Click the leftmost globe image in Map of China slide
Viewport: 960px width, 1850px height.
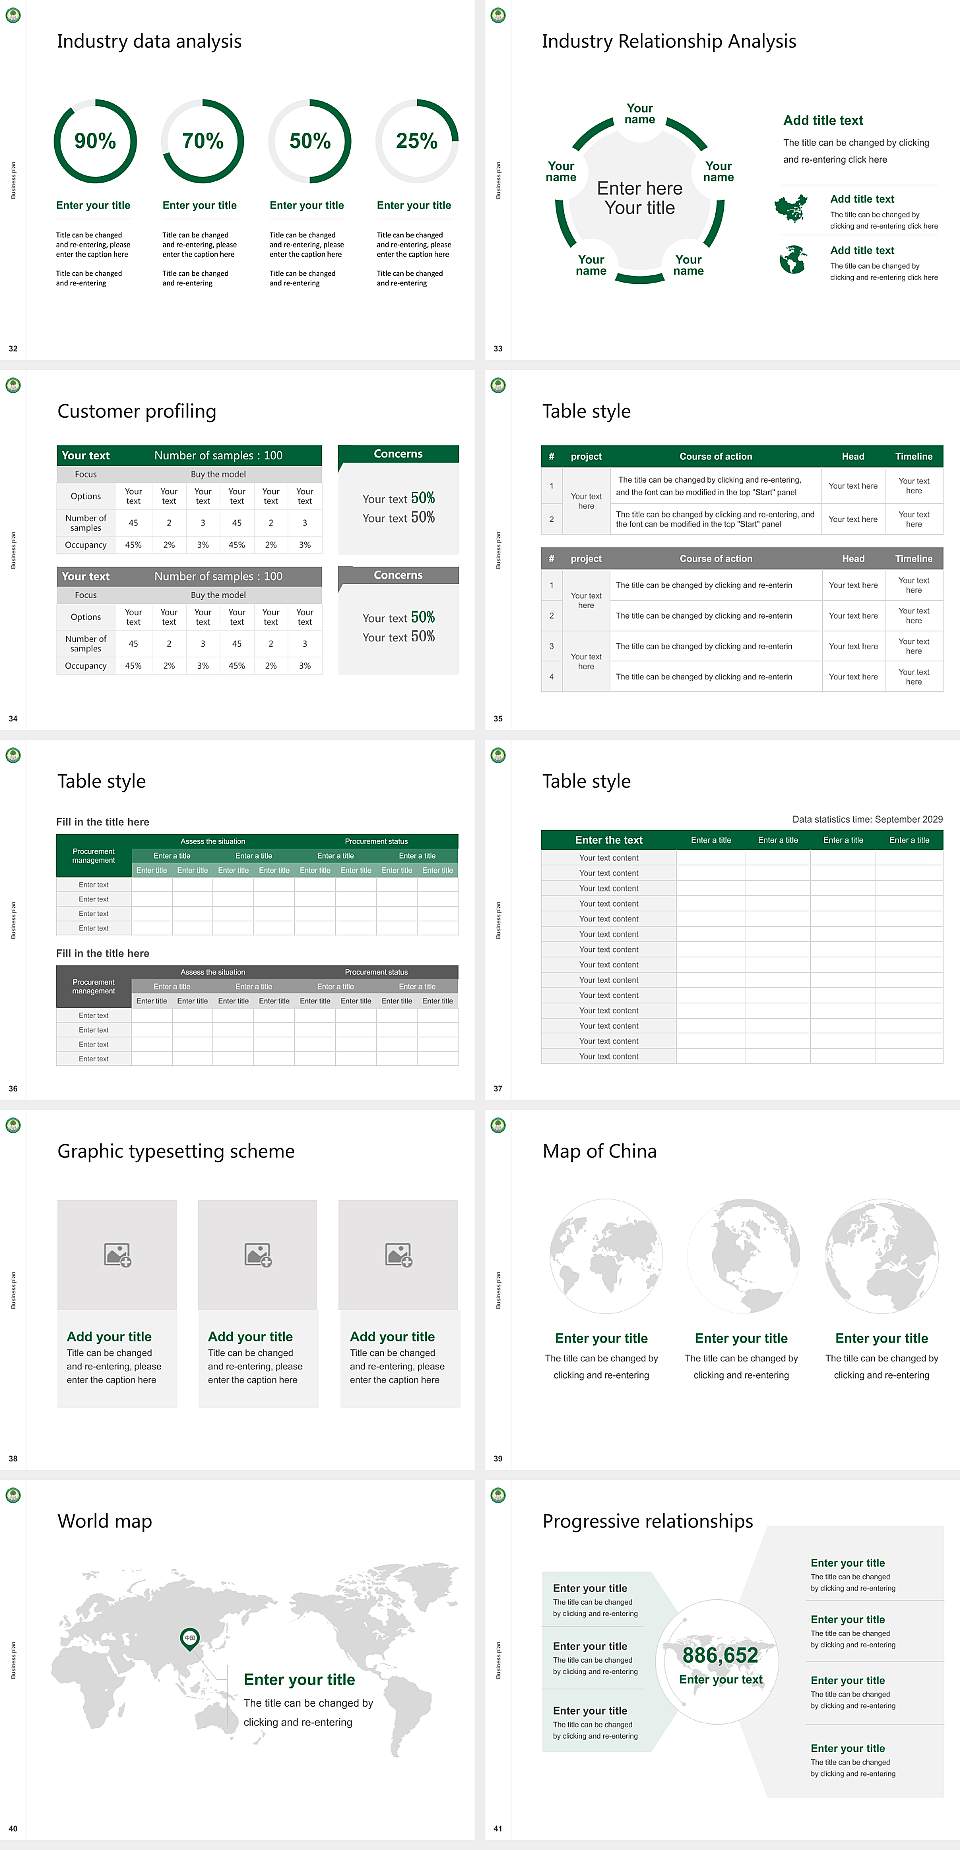[x=601, y=1257]
